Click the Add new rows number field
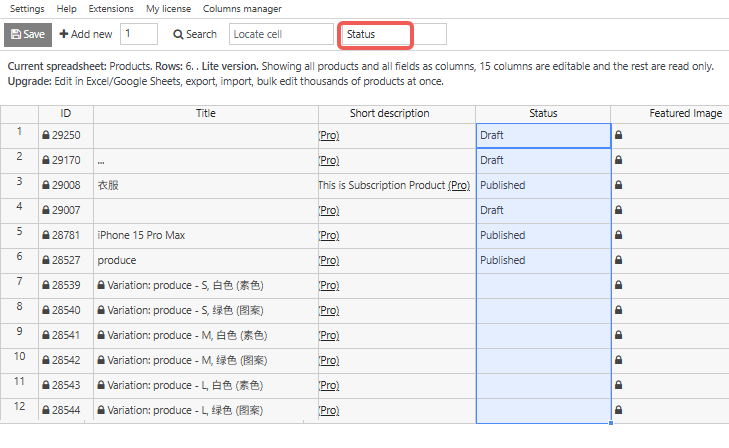The height and width of the screenshot is (448, 729). tap(139, 34)
